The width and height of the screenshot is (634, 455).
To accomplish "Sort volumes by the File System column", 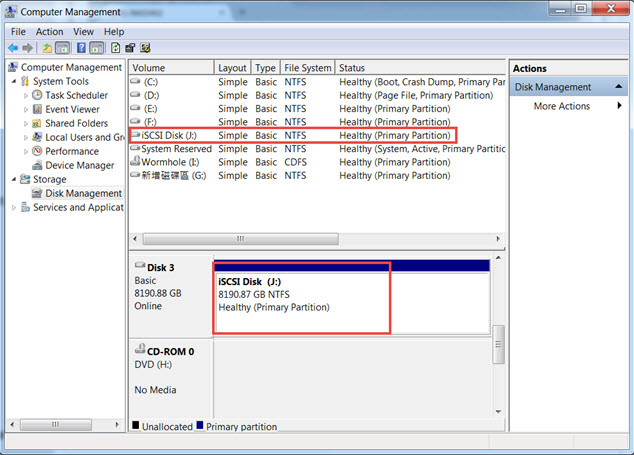I will (306, 68).
